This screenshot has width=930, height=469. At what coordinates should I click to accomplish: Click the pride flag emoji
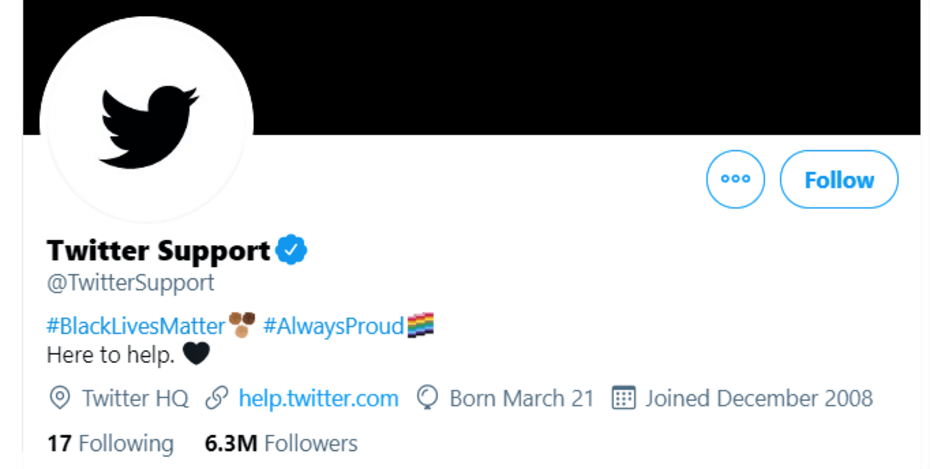click(421, 325)
